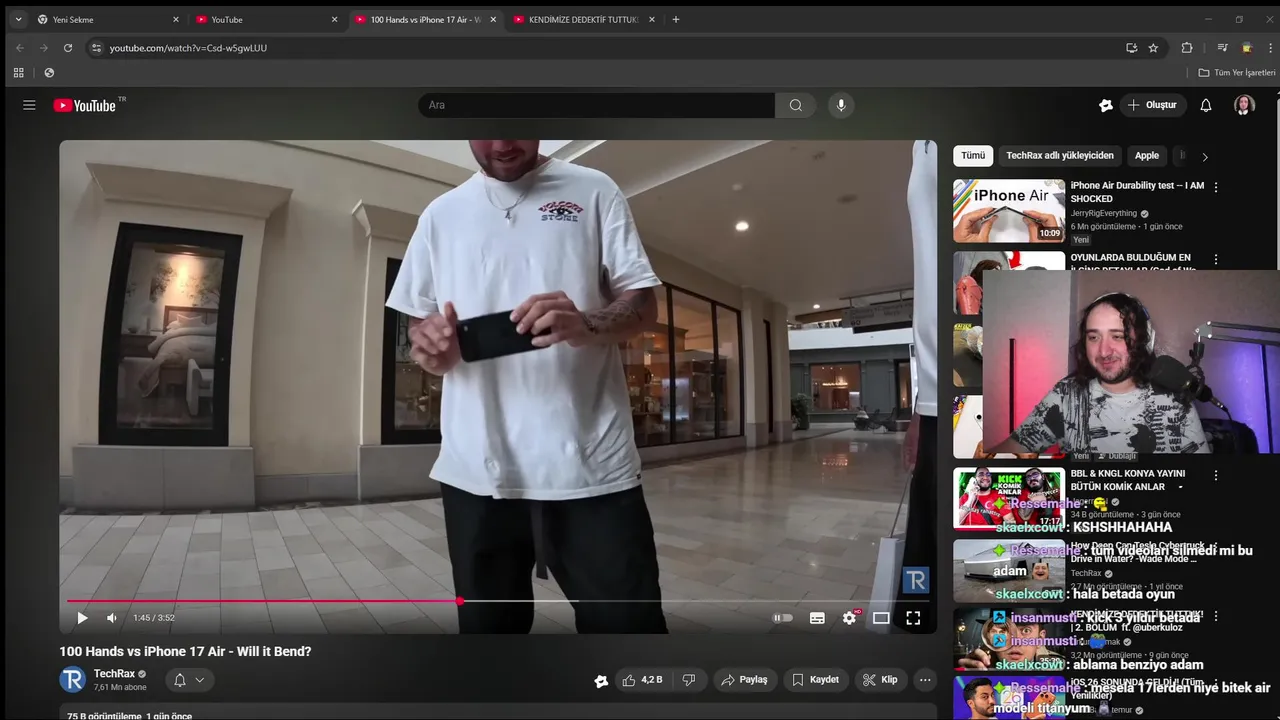Image resolution: width=1280 pixels, height=720 pixels.
Task: Seek using the red video progress bar
Action: 498,601
